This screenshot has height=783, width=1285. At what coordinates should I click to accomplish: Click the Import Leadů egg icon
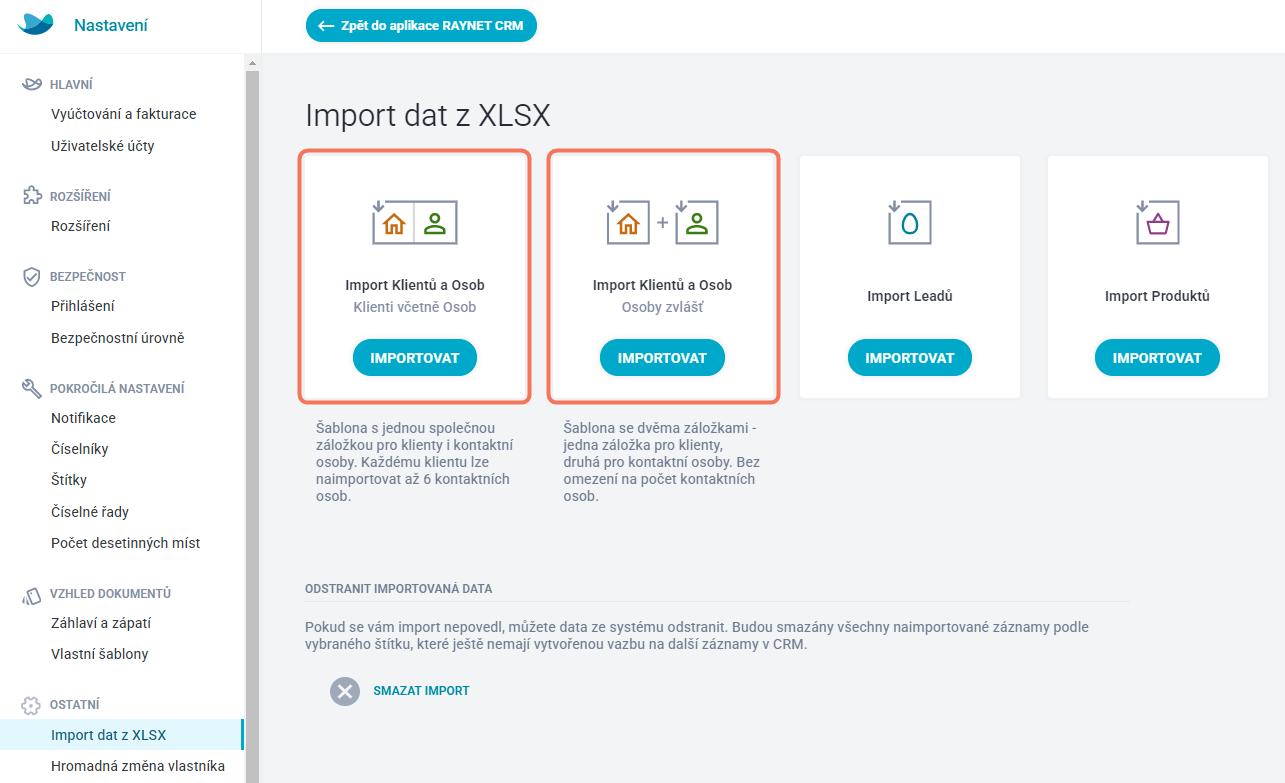pos(909,222)
